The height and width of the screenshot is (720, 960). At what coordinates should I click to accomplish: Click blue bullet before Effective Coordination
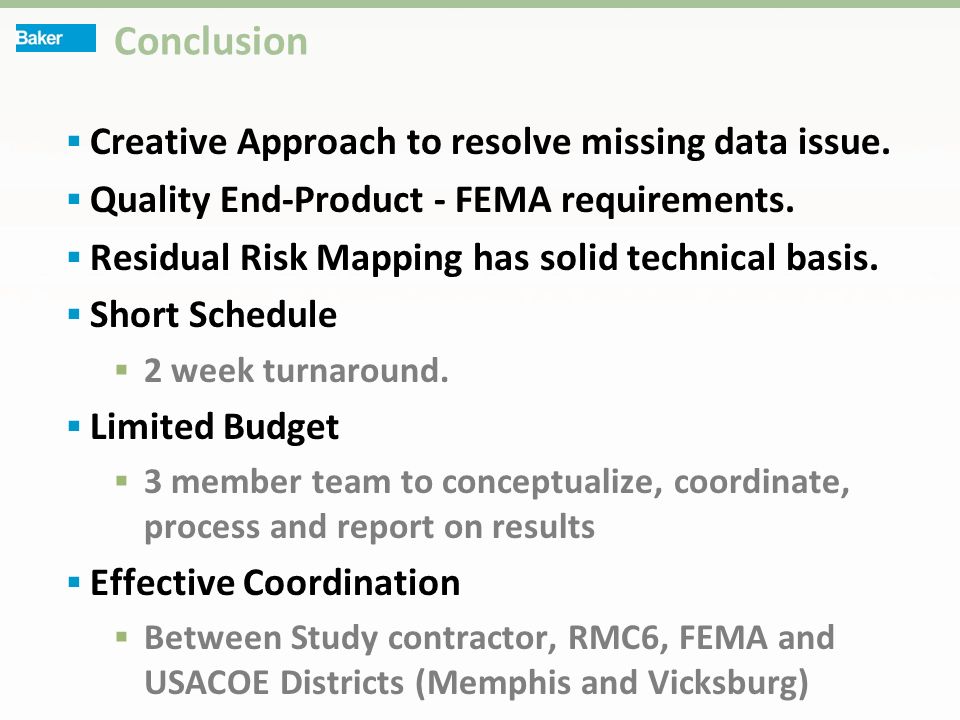click(x=74, y=582)
